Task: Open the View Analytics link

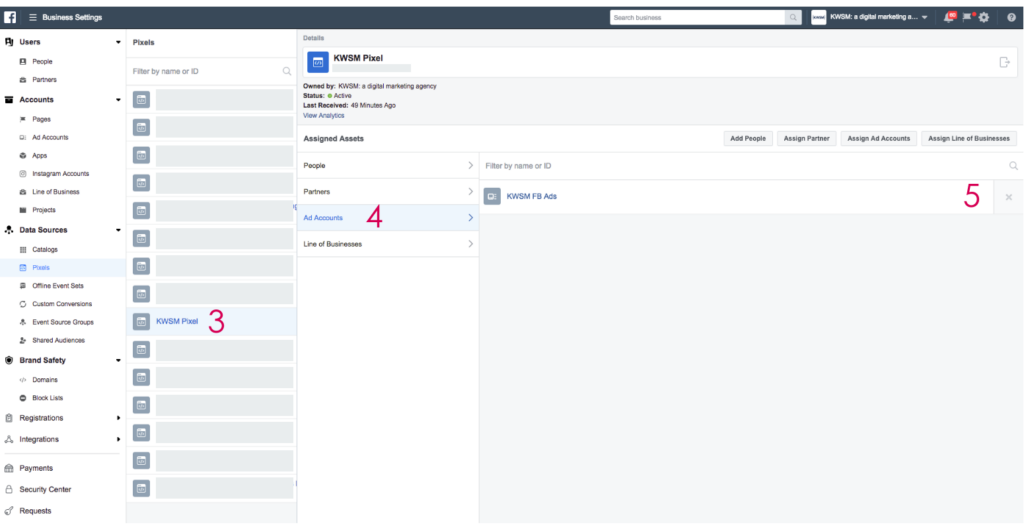Action: pos(323,116)
